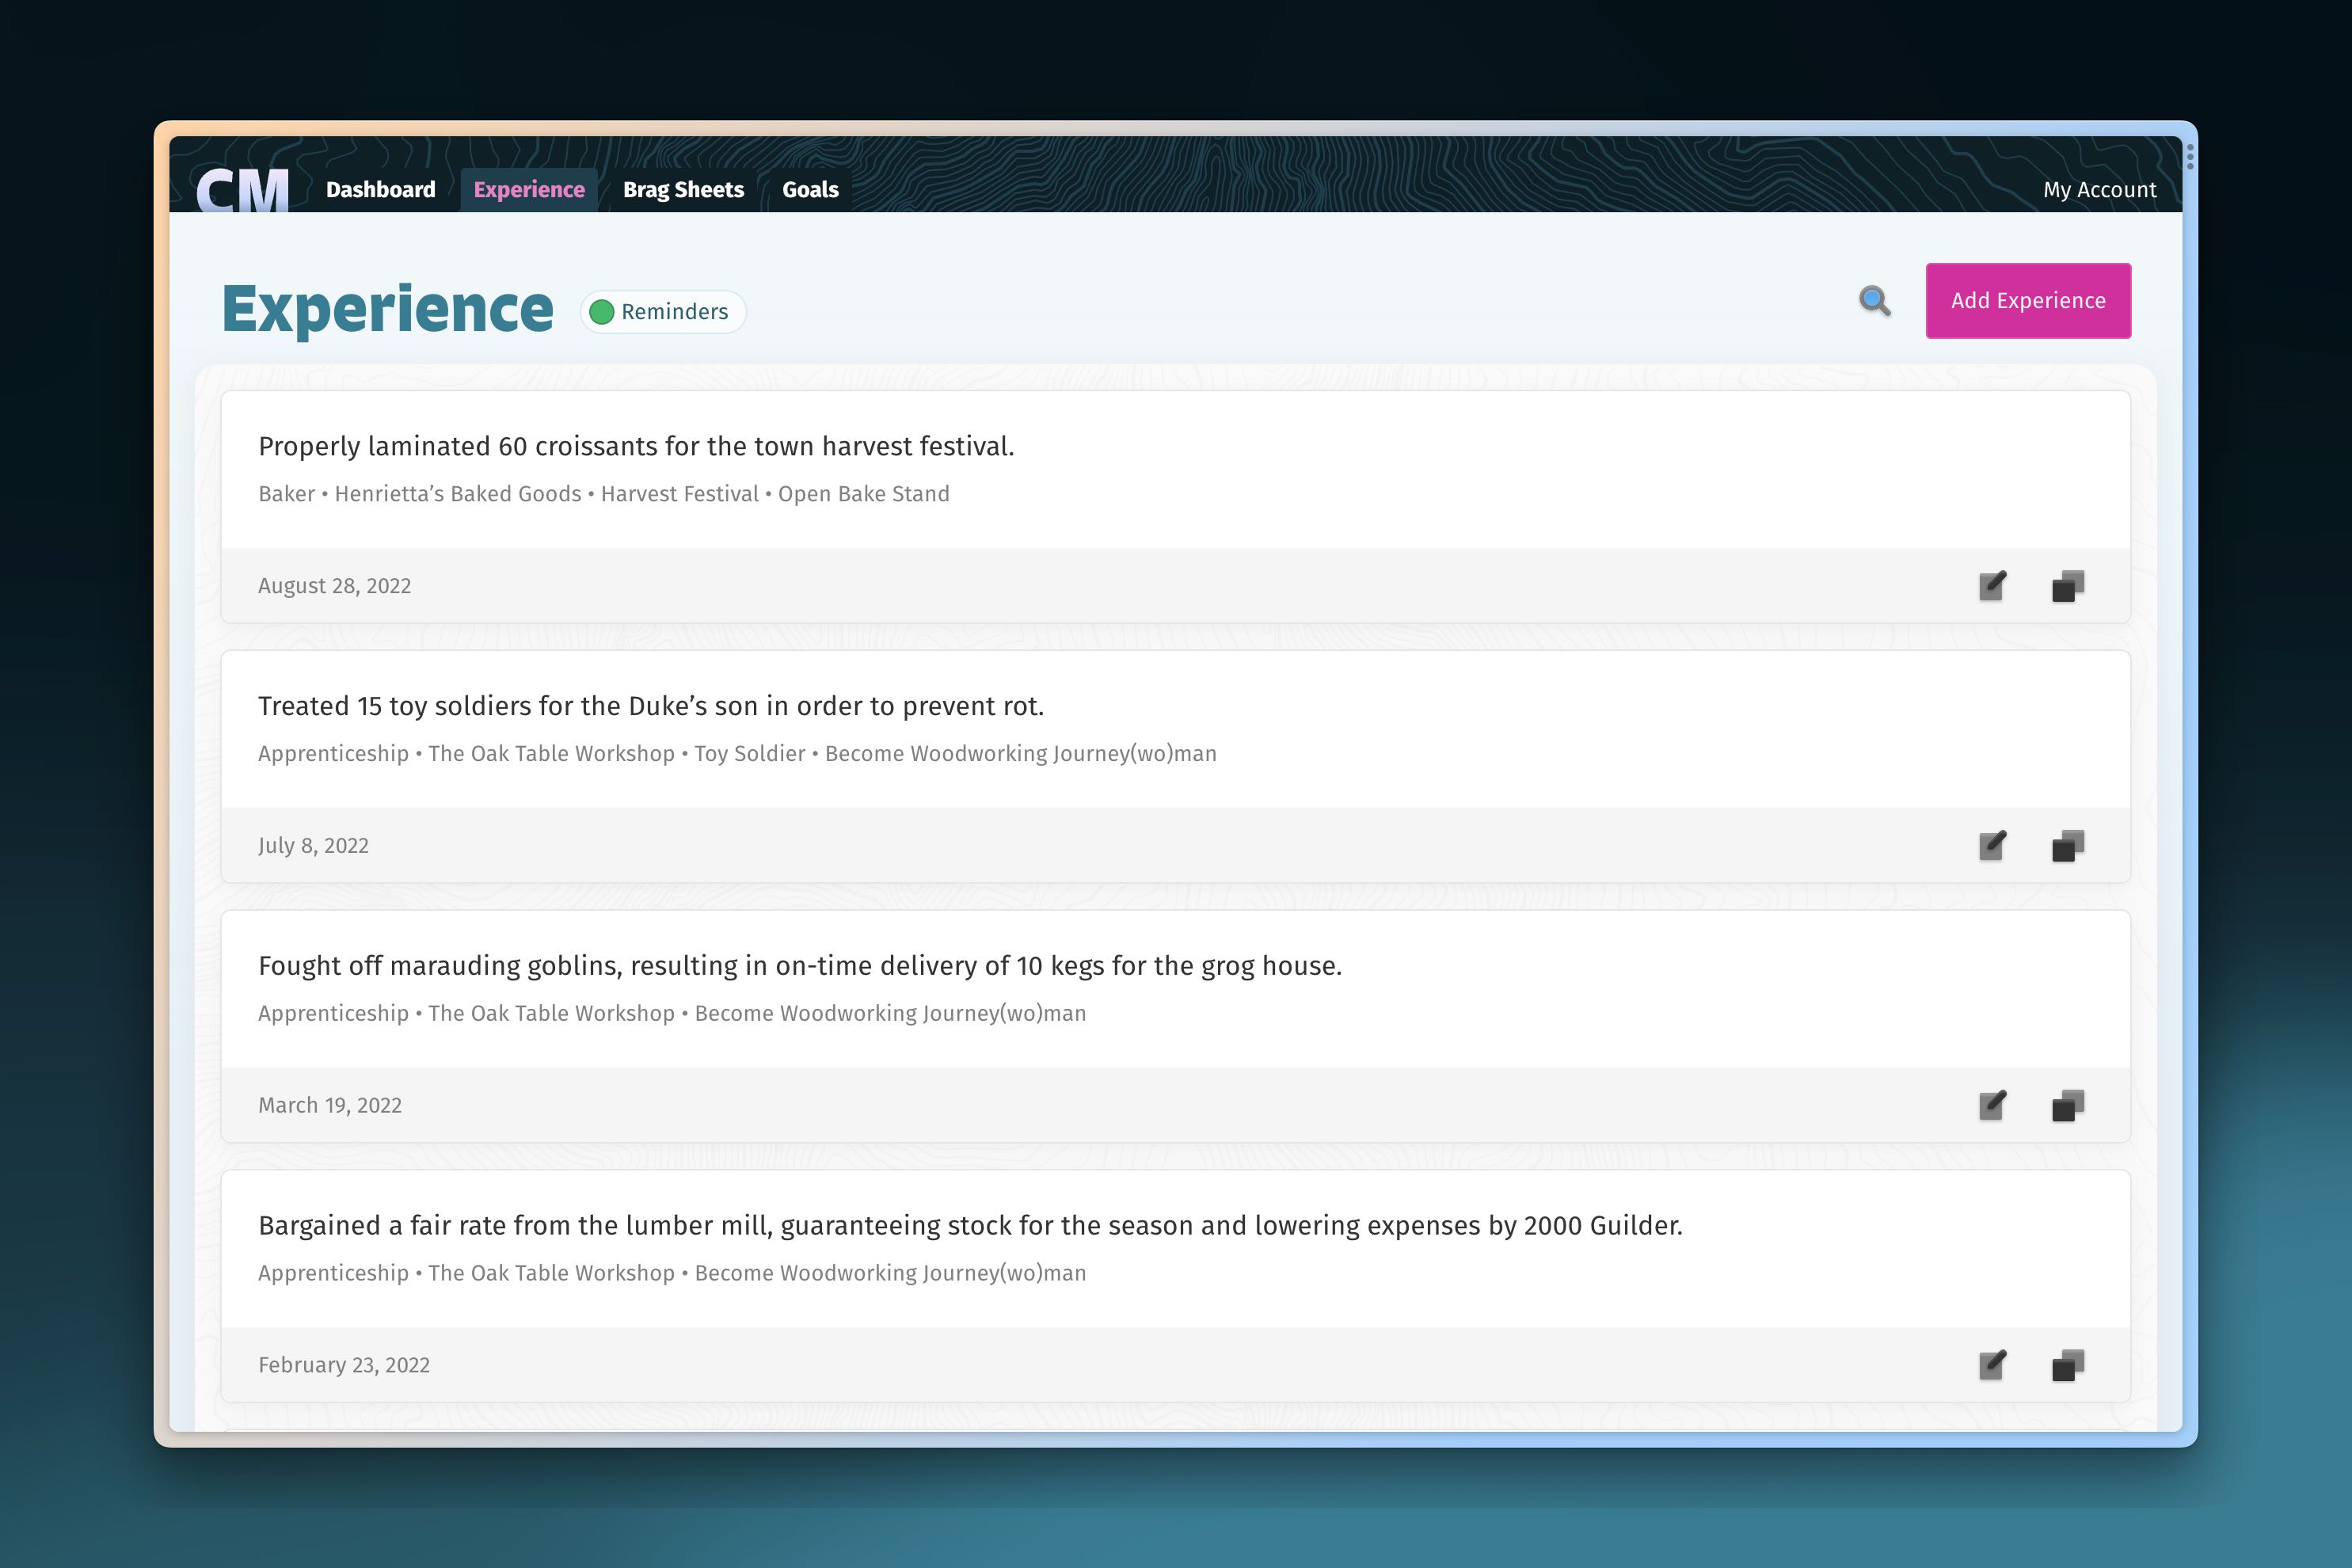Image resolution: width=2352 pixels, height=1568 pixels.
Task: Duplicate the lumber mill experience entry
Action: [2067, 1365]
